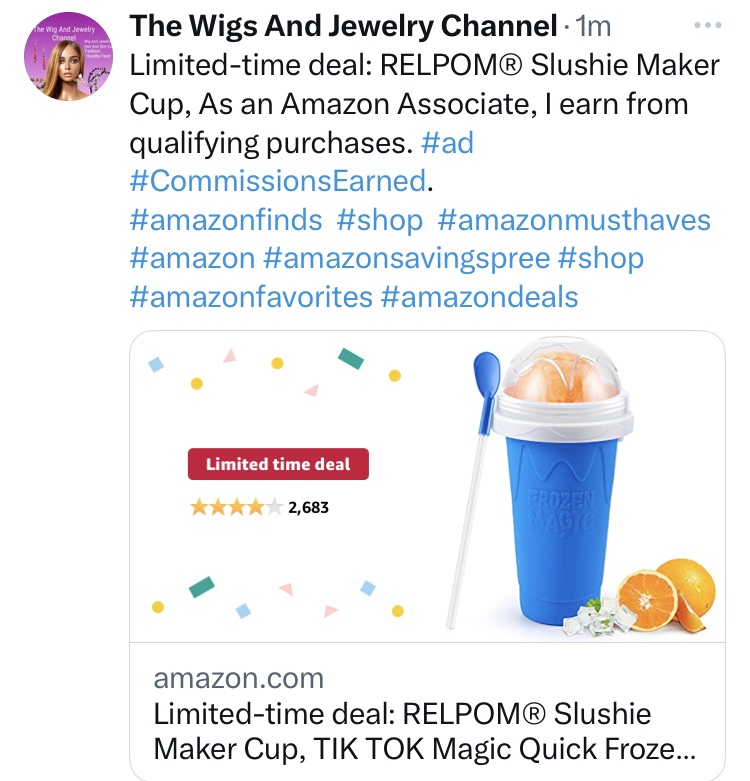Viewport: 750px width, 781px height.
Task: Click the sliced orange in product image
Action: tap(666, 597)
